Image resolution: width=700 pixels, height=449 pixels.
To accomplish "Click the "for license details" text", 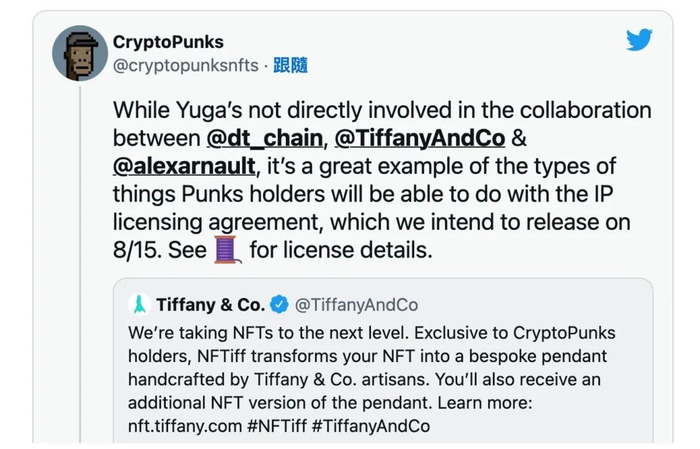I will (341, 249).
